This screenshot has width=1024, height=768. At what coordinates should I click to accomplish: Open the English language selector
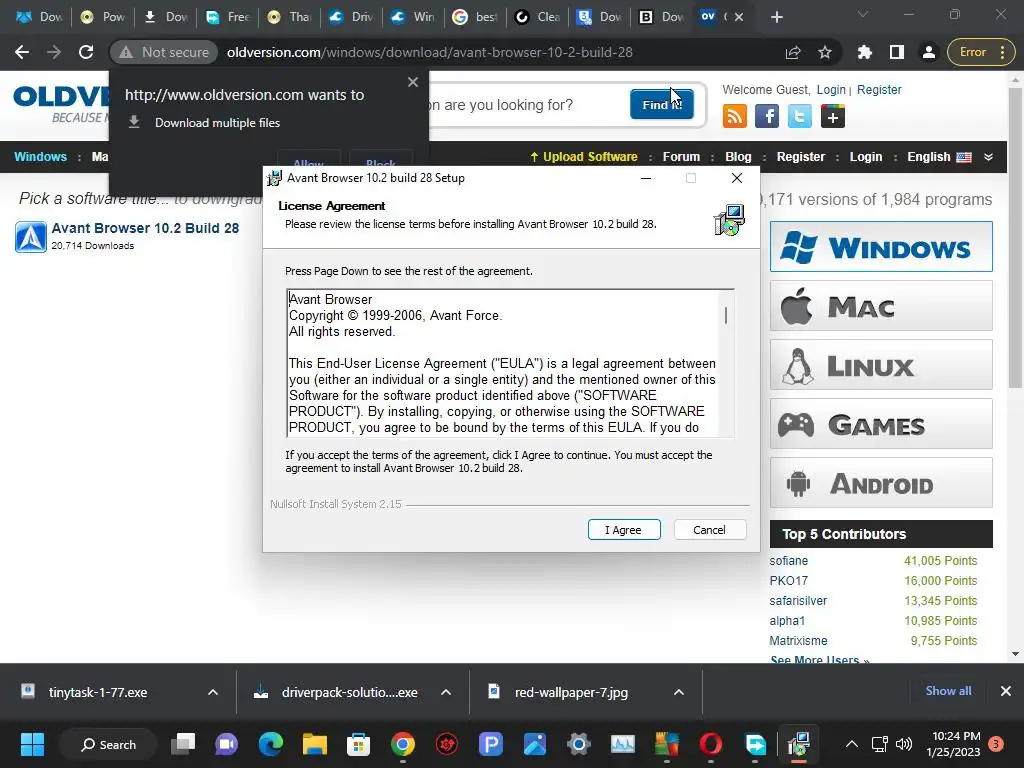[x=939, y=157]
